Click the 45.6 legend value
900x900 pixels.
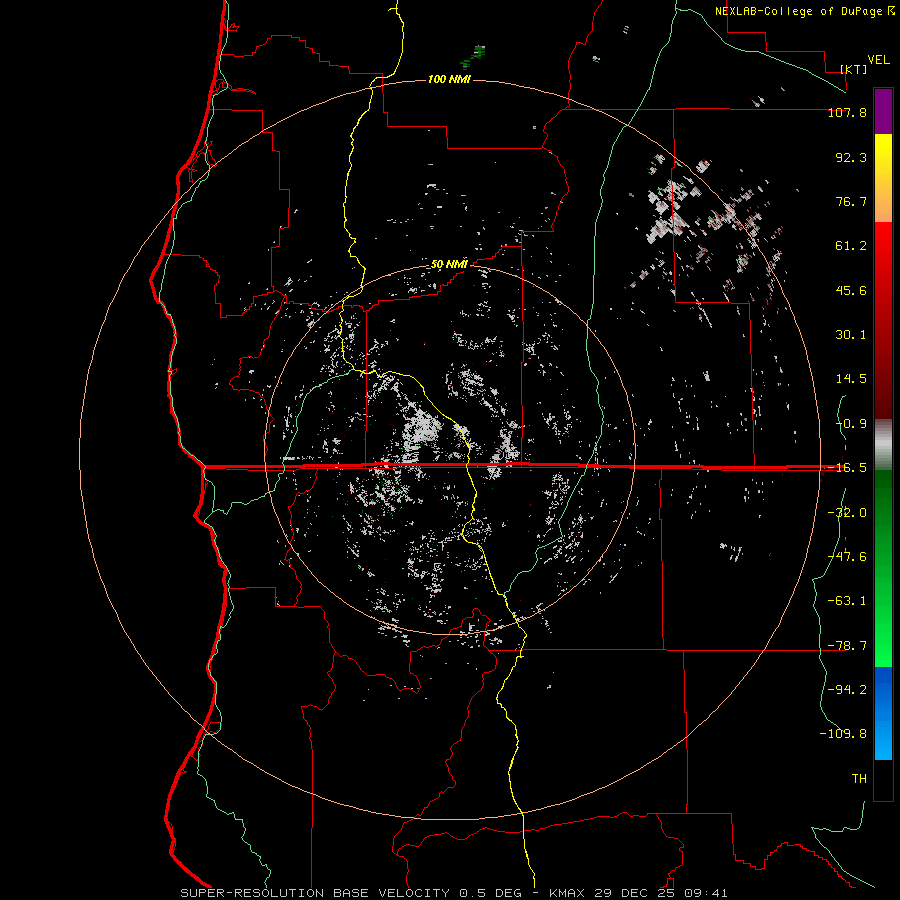[851, 290]
